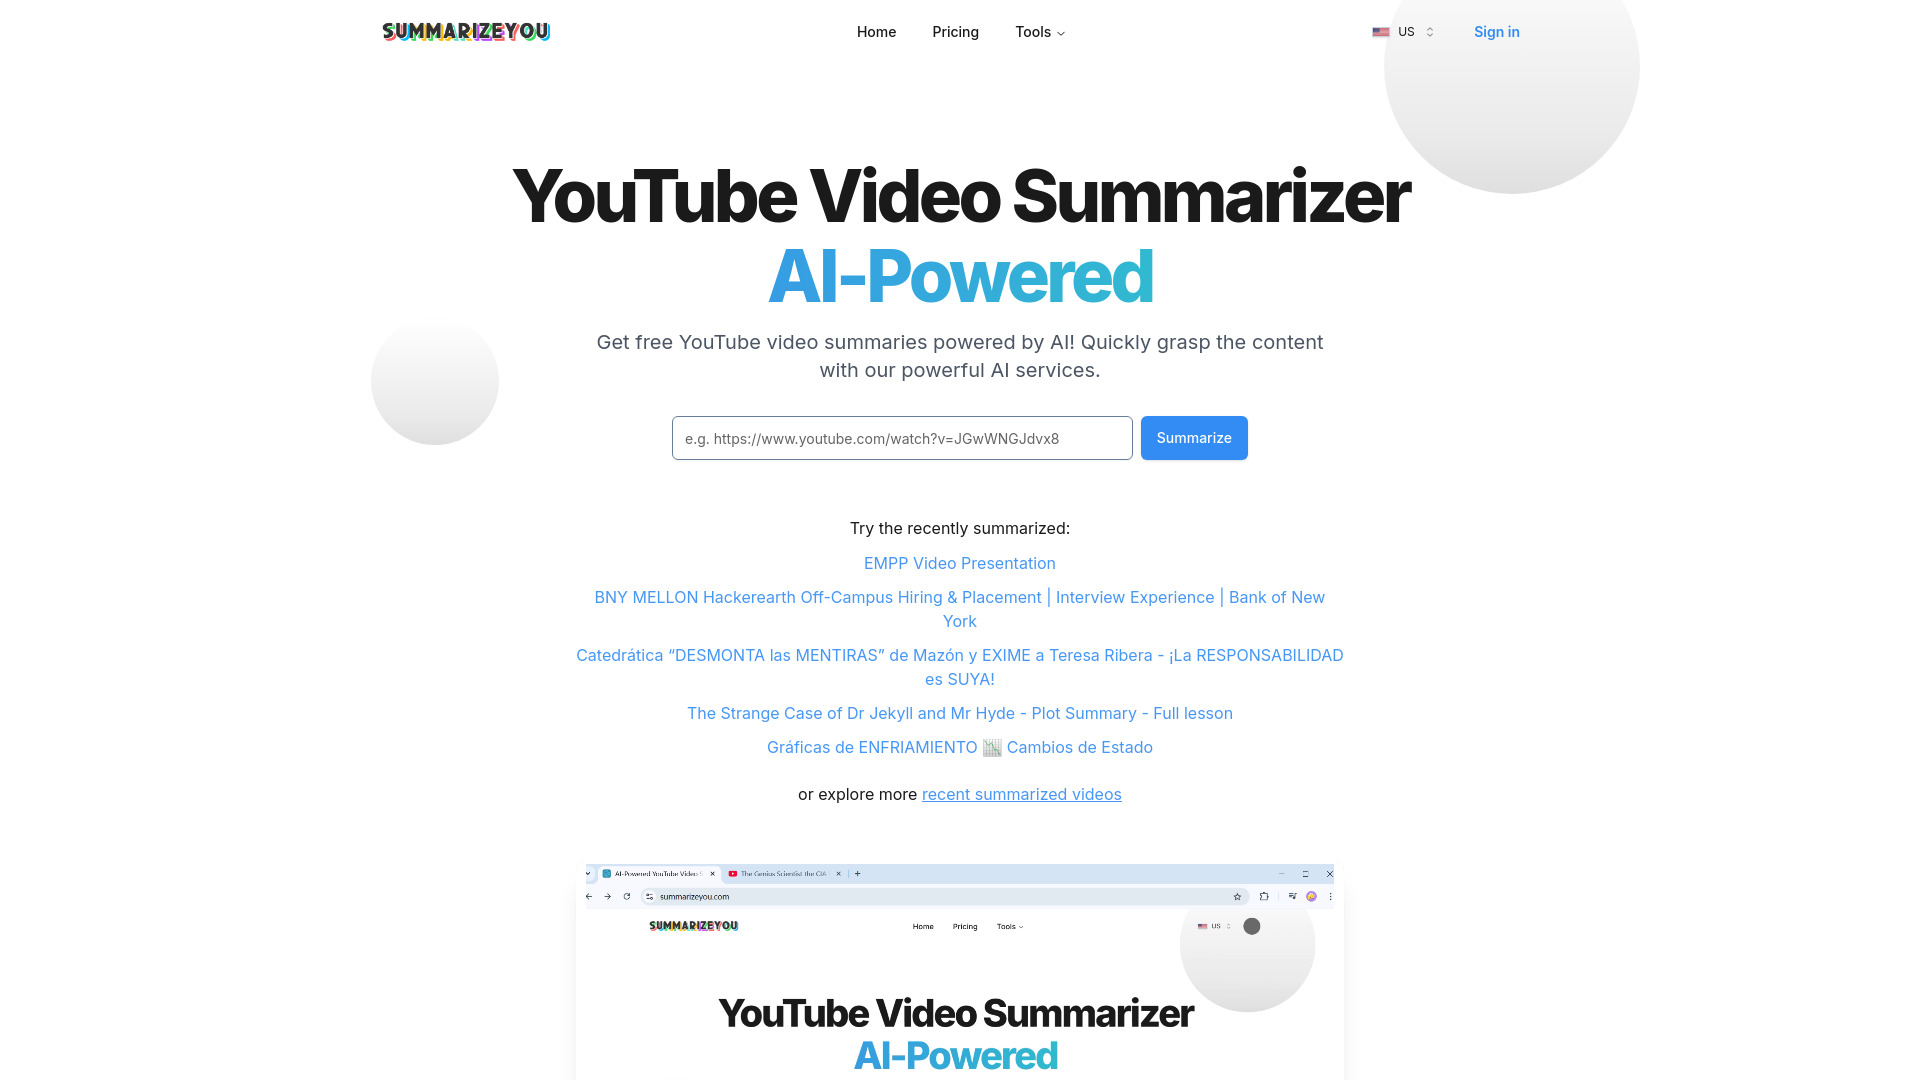Click the Strange Case of Dr Jekyll summary

[960, 712]
